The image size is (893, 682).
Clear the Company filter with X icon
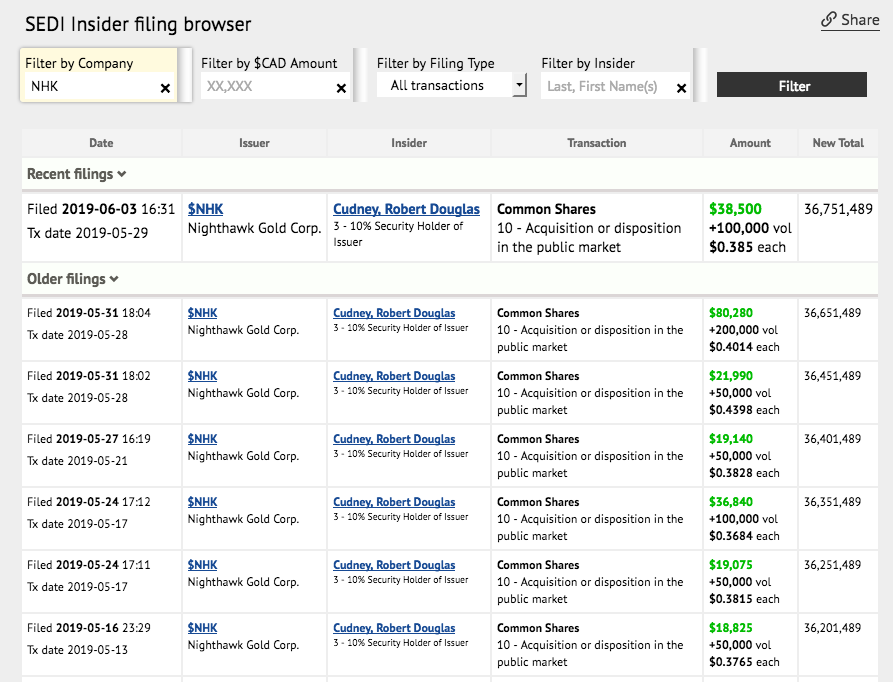click(165, 88)
